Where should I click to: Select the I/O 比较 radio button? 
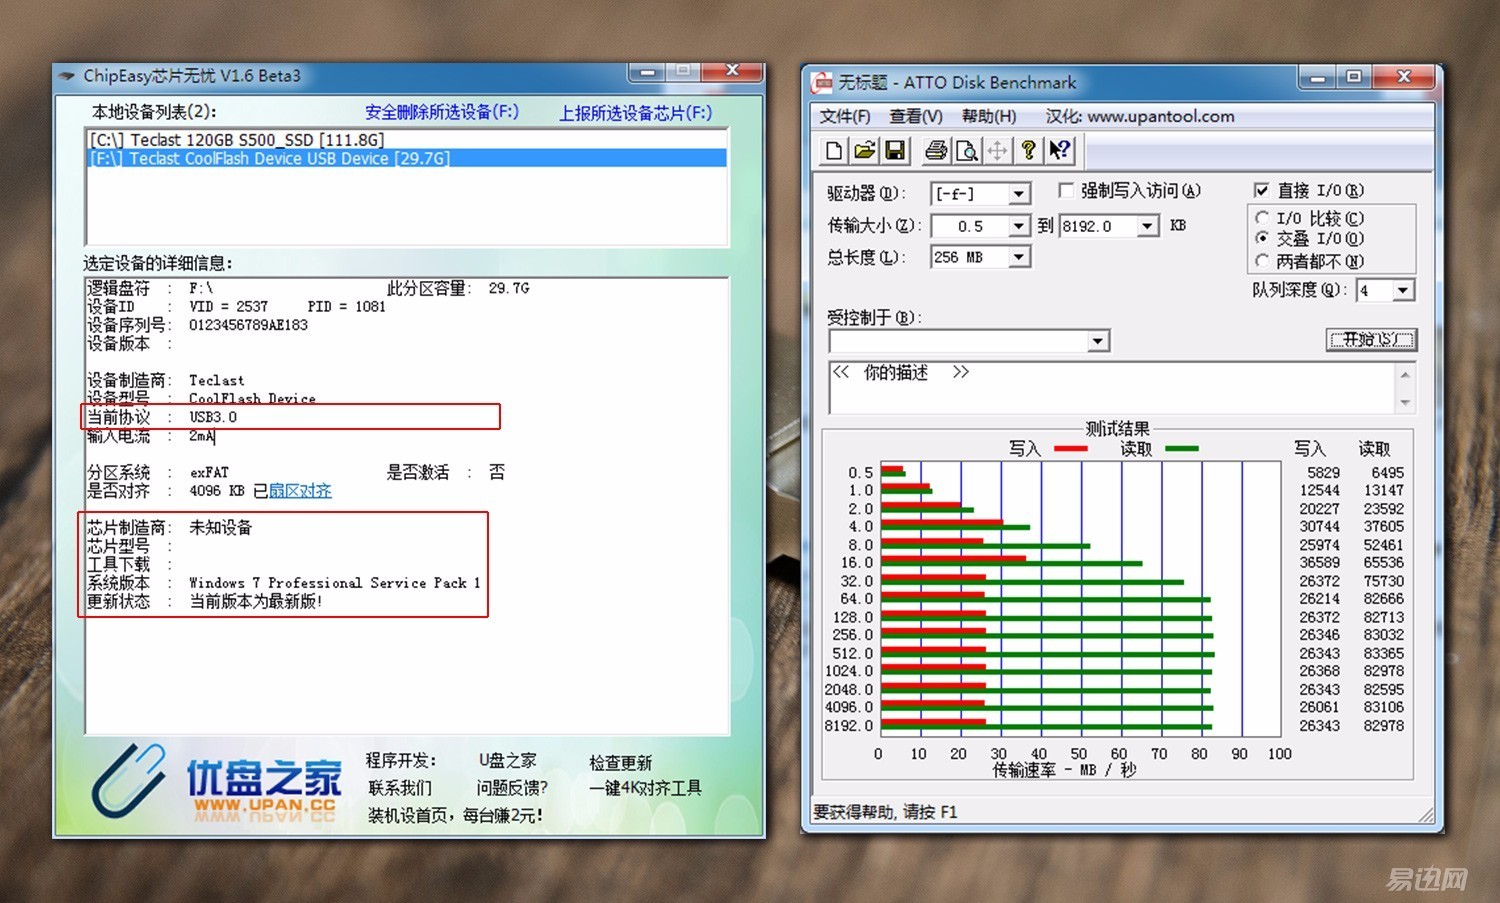pyautogui.click(x=1263, y=217)
